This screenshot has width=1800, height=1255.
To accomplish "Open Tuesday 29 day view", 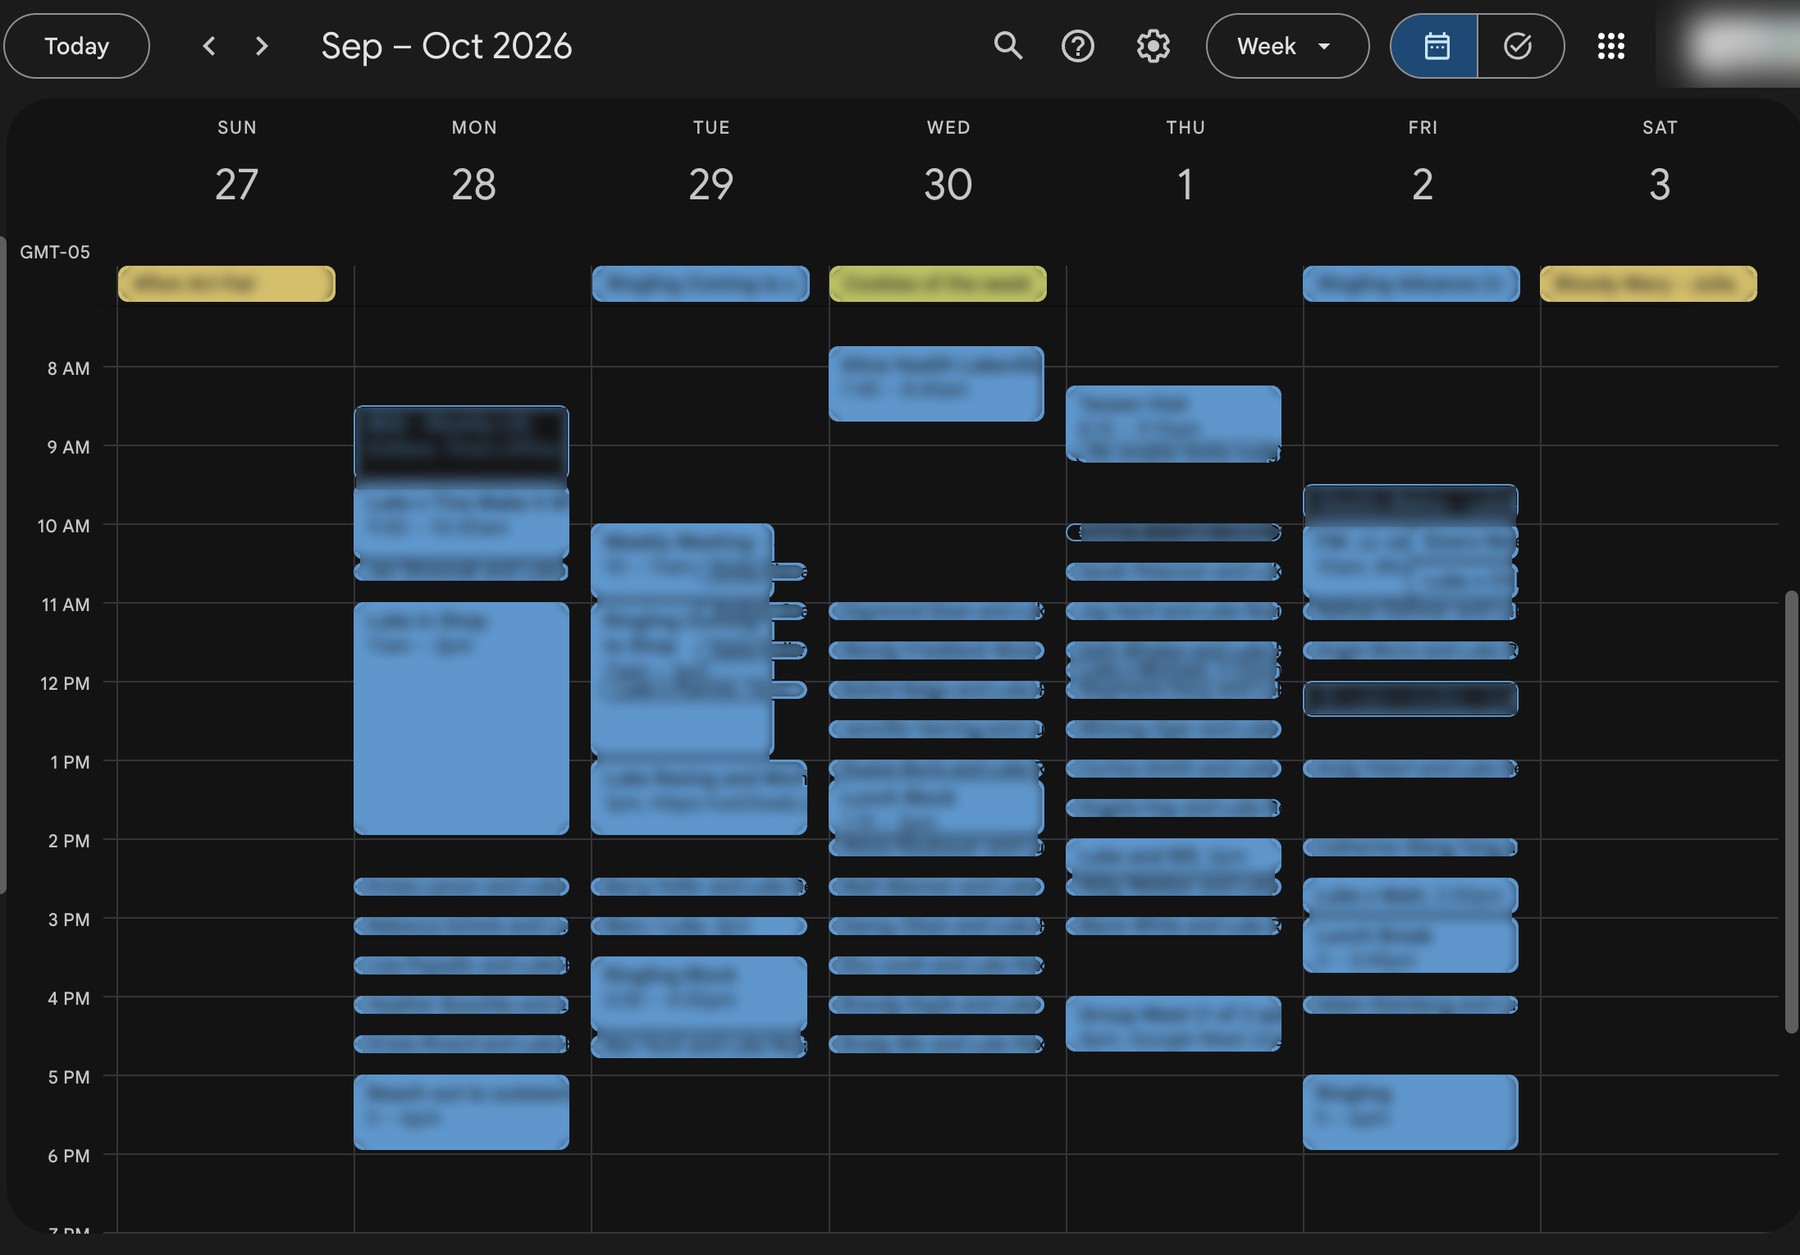I will click(711, 184).
